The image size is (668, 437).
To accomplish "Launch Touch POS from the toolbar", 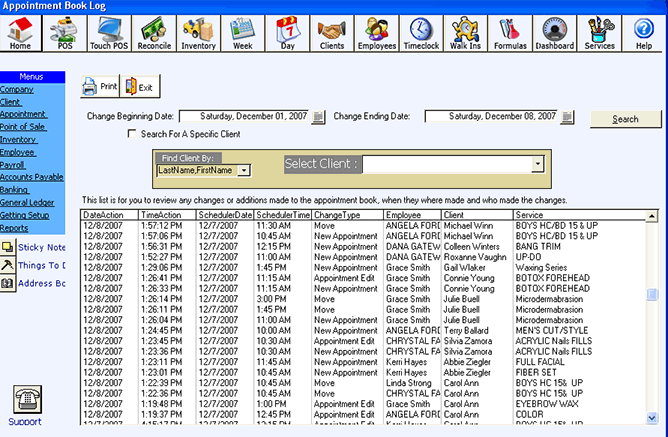I will pos(109,33).
